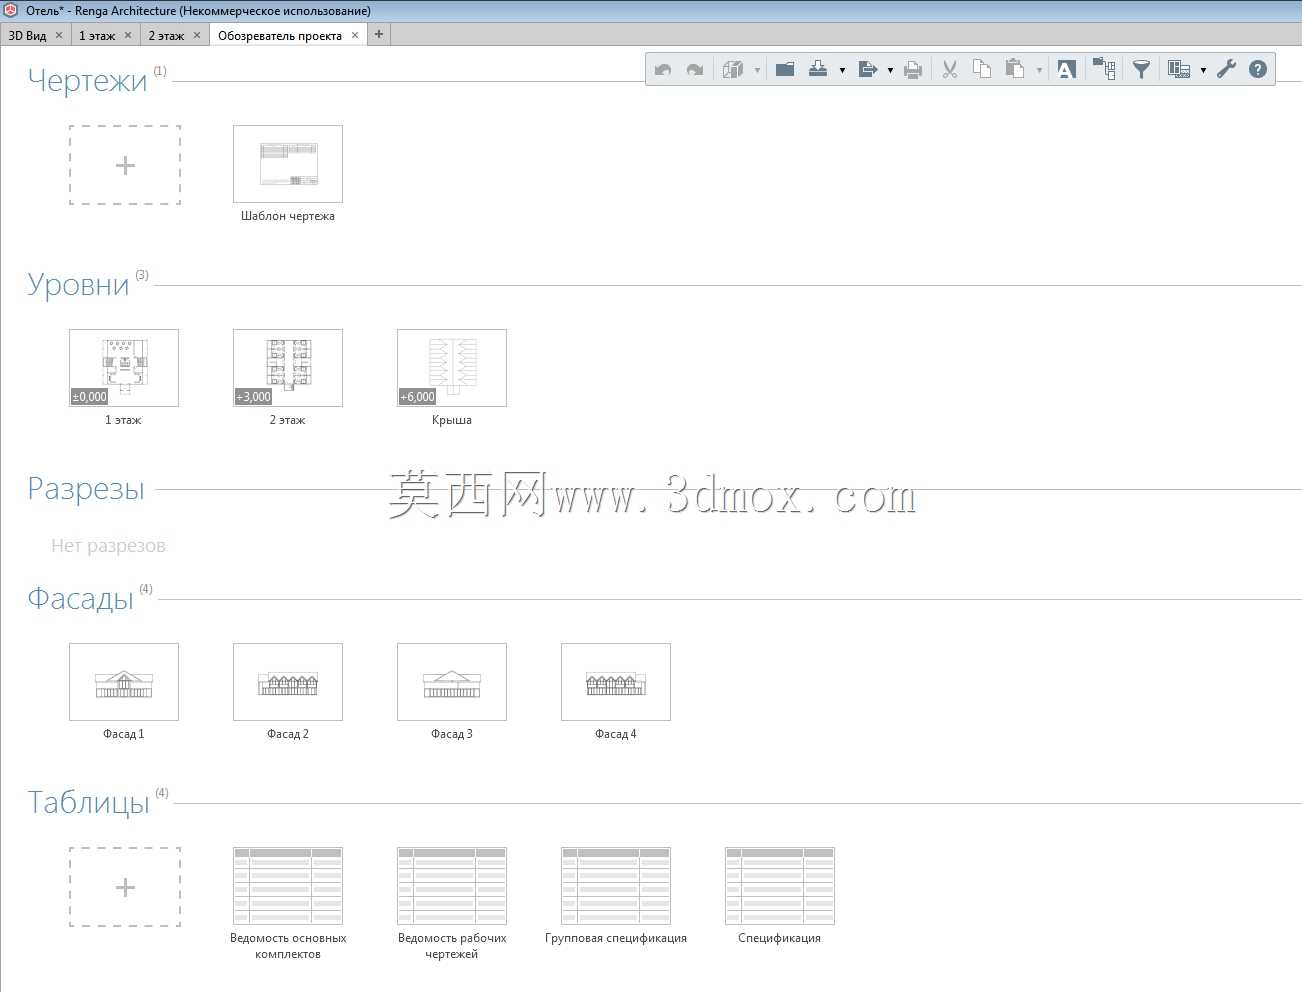Open project folder icon in toolbar
This screenshot has height=992, width=1302.
point(785,69)
